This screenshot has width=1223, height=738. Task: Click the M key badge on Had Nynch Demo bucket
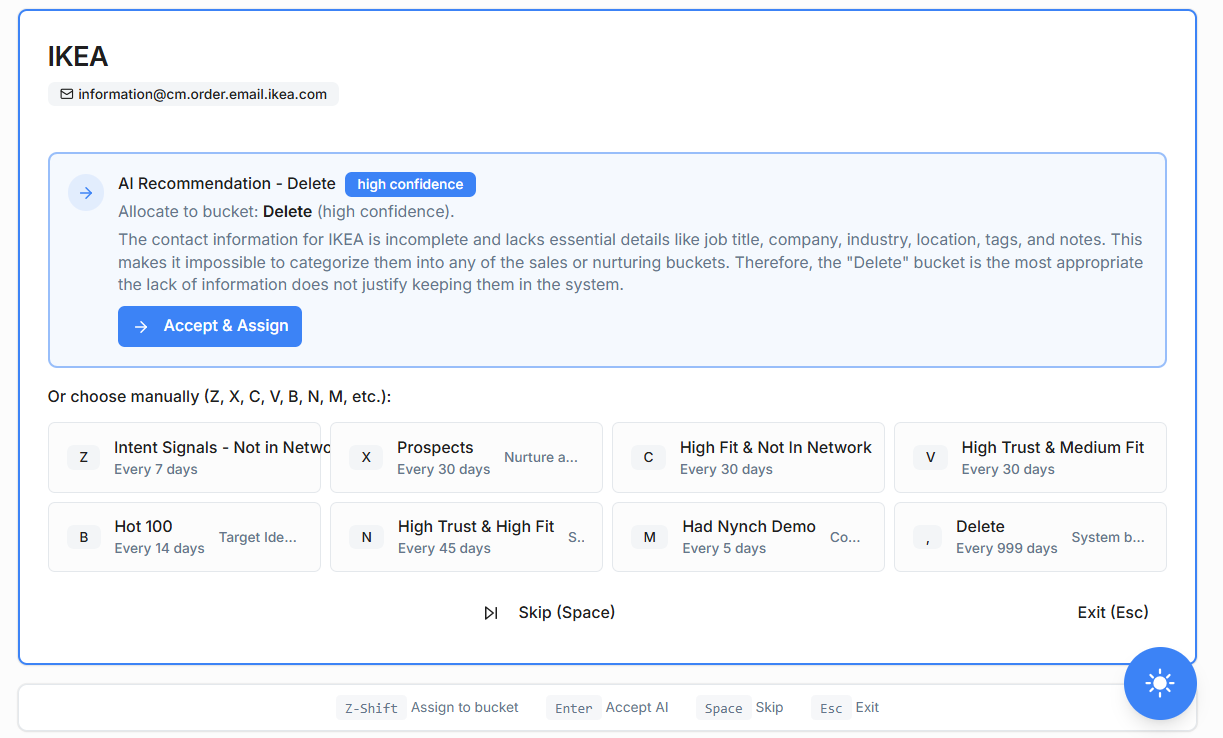point(648,537)
